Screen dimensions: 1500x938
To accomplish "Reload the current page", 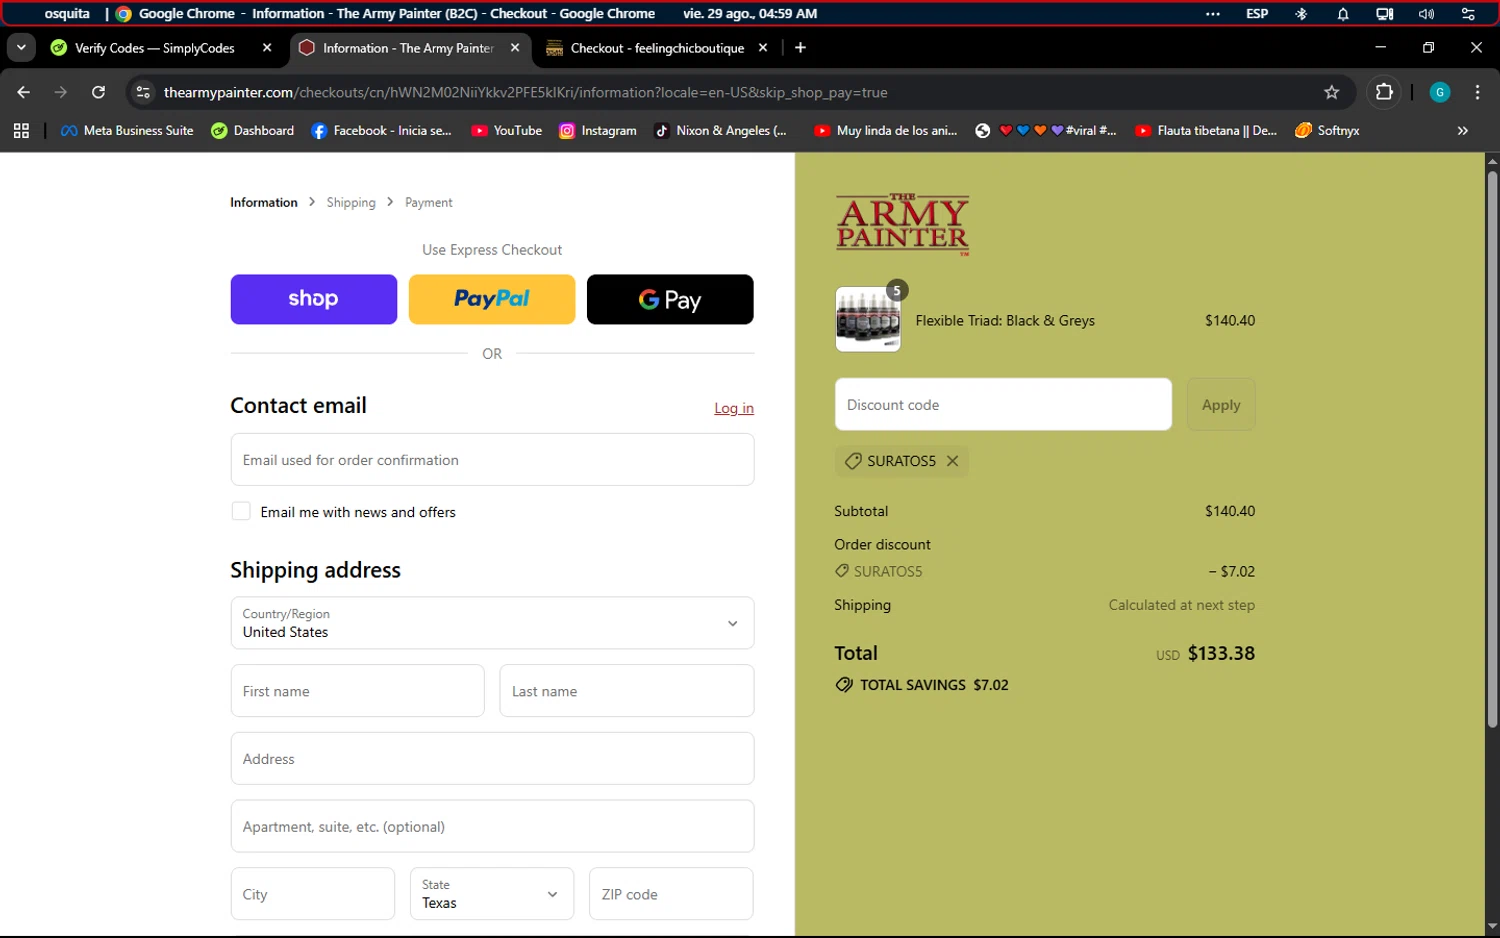I will coord(98,92).
